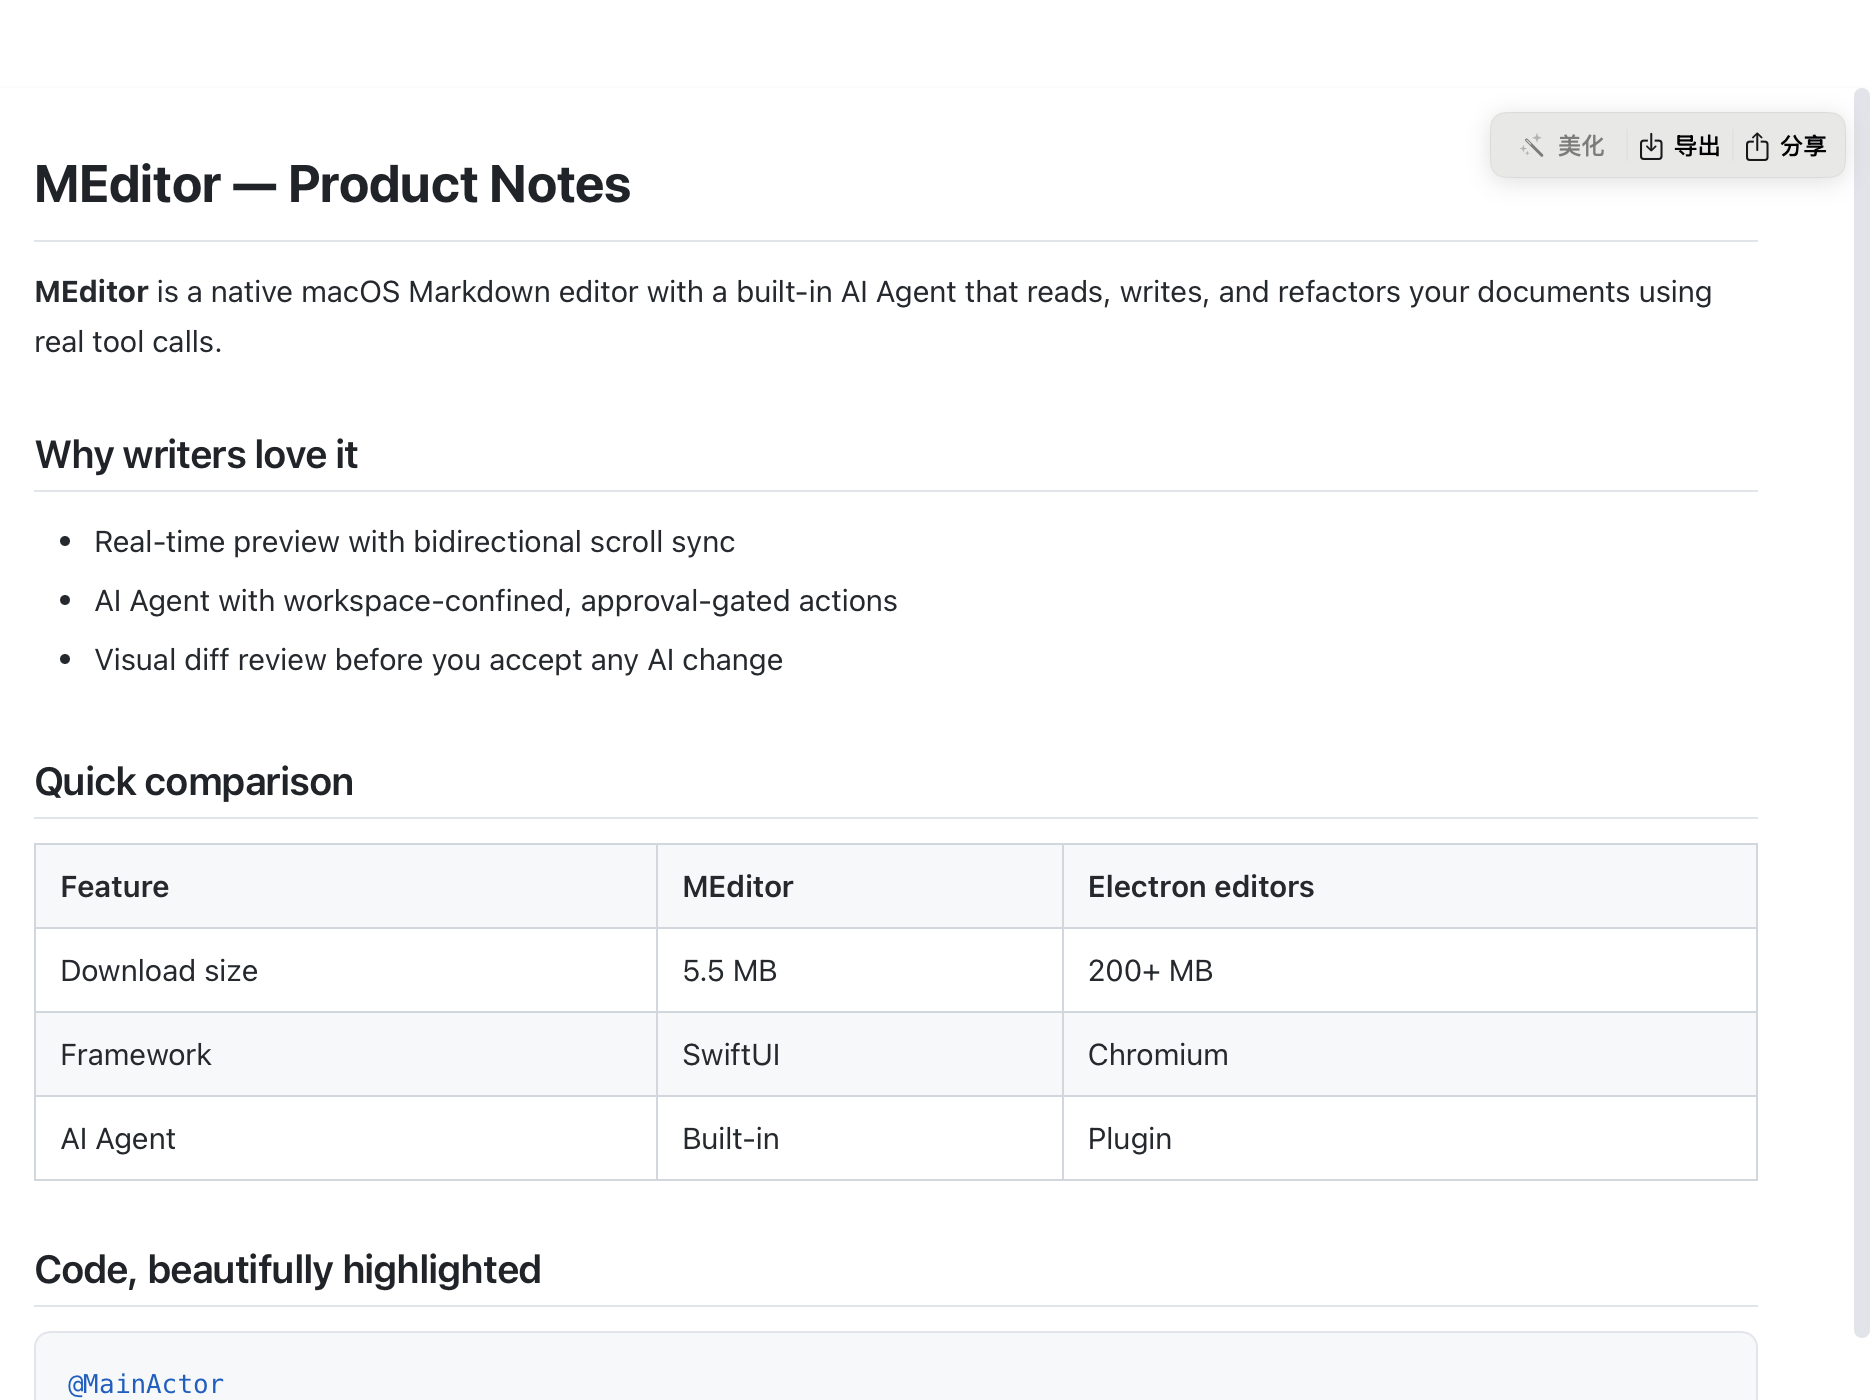1870x1400 pixels.
Task: Click the 'AI Agent' table cell
Action: point(346,1139)
